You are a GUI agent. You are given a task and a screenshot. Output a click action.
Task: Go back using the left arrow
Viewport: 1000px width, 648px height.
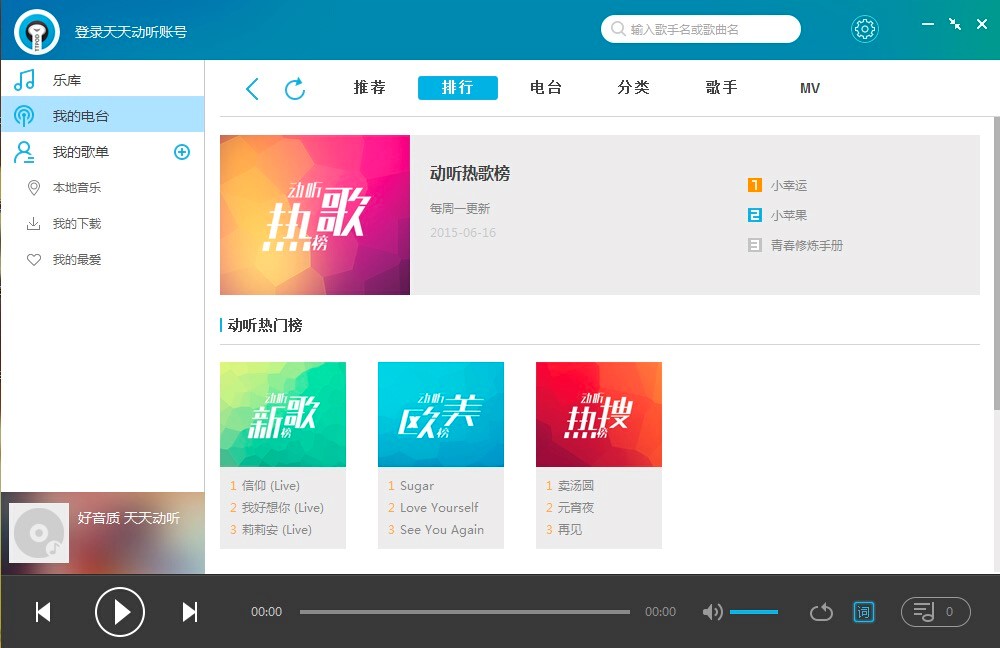coord(252,89)
